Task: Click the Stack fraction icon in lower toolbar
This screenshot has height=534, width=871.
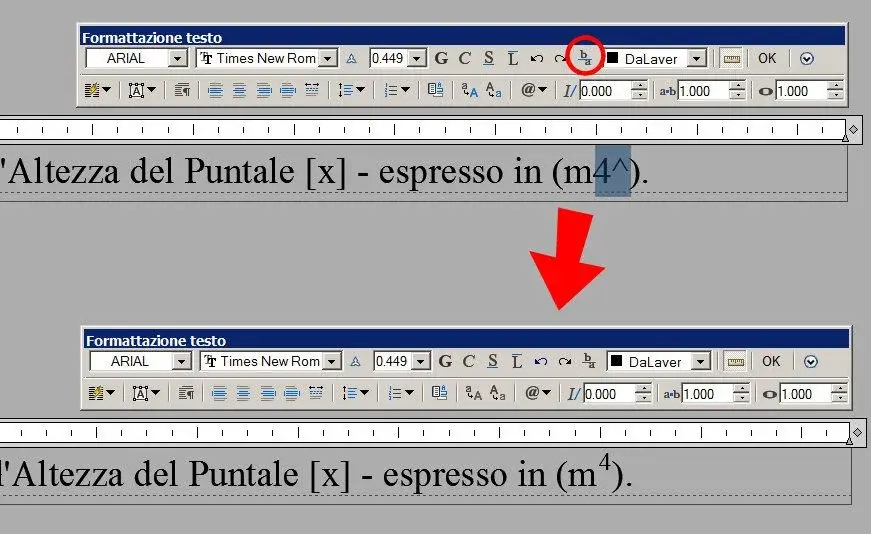Action: click(x=589, y=361)
